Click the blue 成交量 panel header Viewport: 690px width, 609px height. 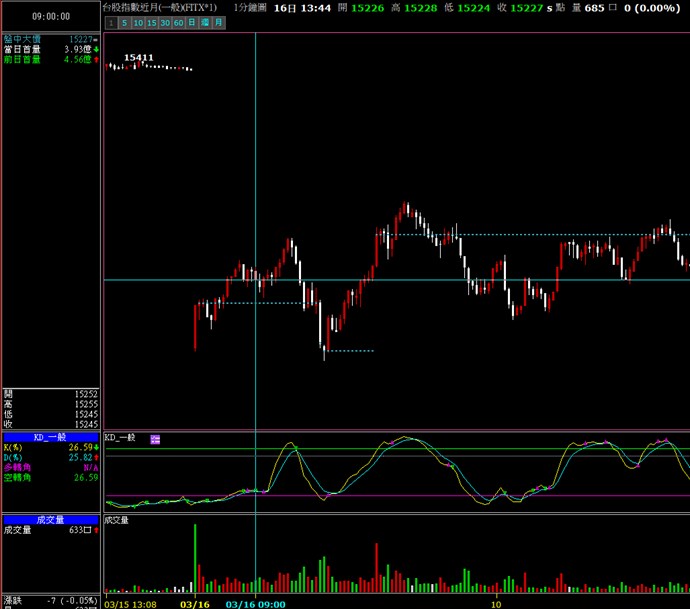[x=50, y=520]
